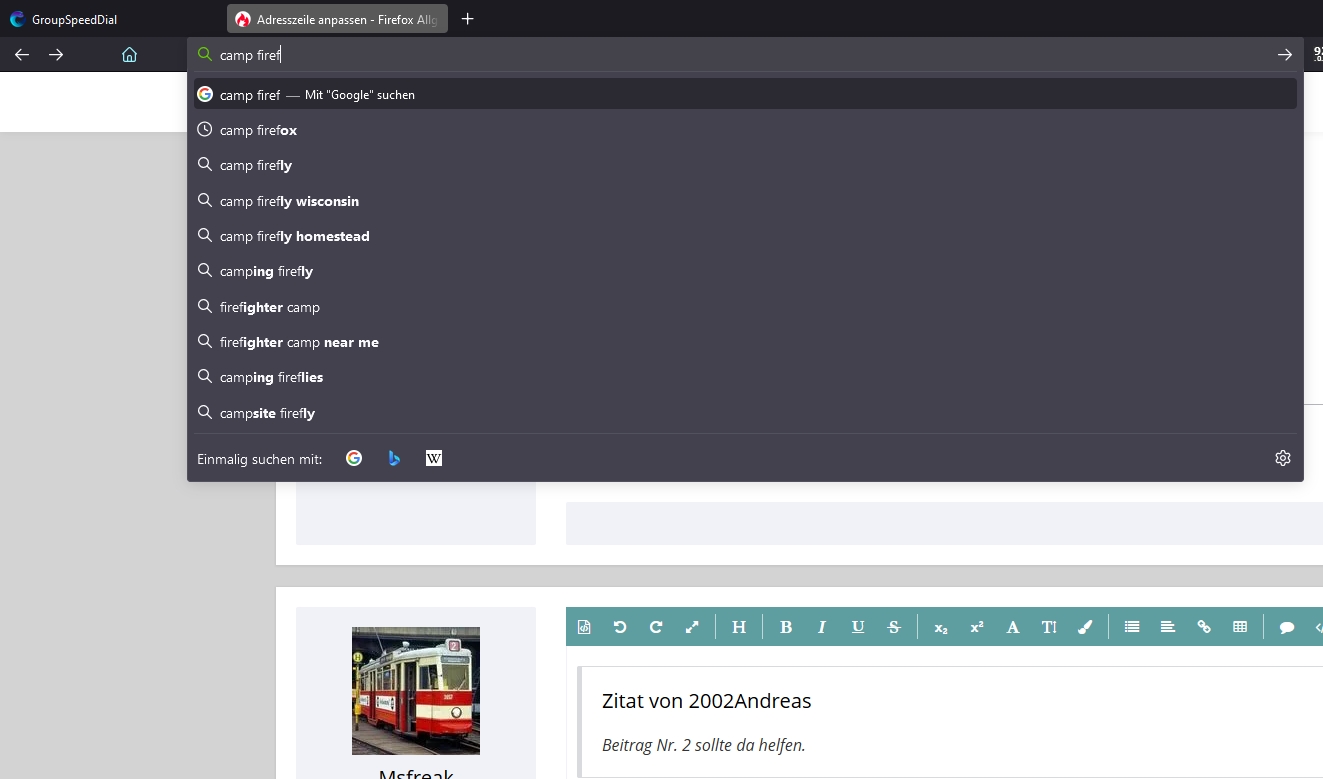Apply subscript formatting
Image resolution: width=1323 pixels, height=779 pixels.
click(x=941, y=627)
